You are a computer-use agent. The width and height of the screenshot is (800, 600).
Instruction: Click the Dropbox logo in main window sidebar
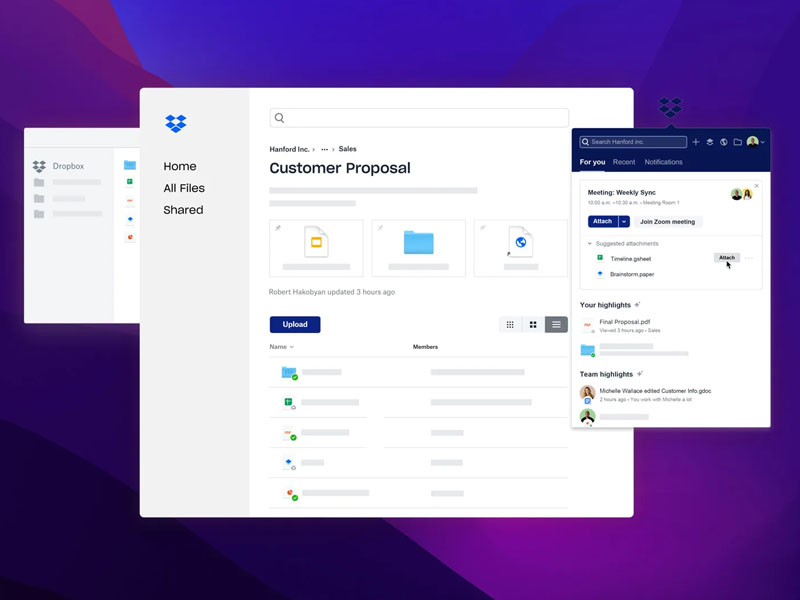click(176, 123)
